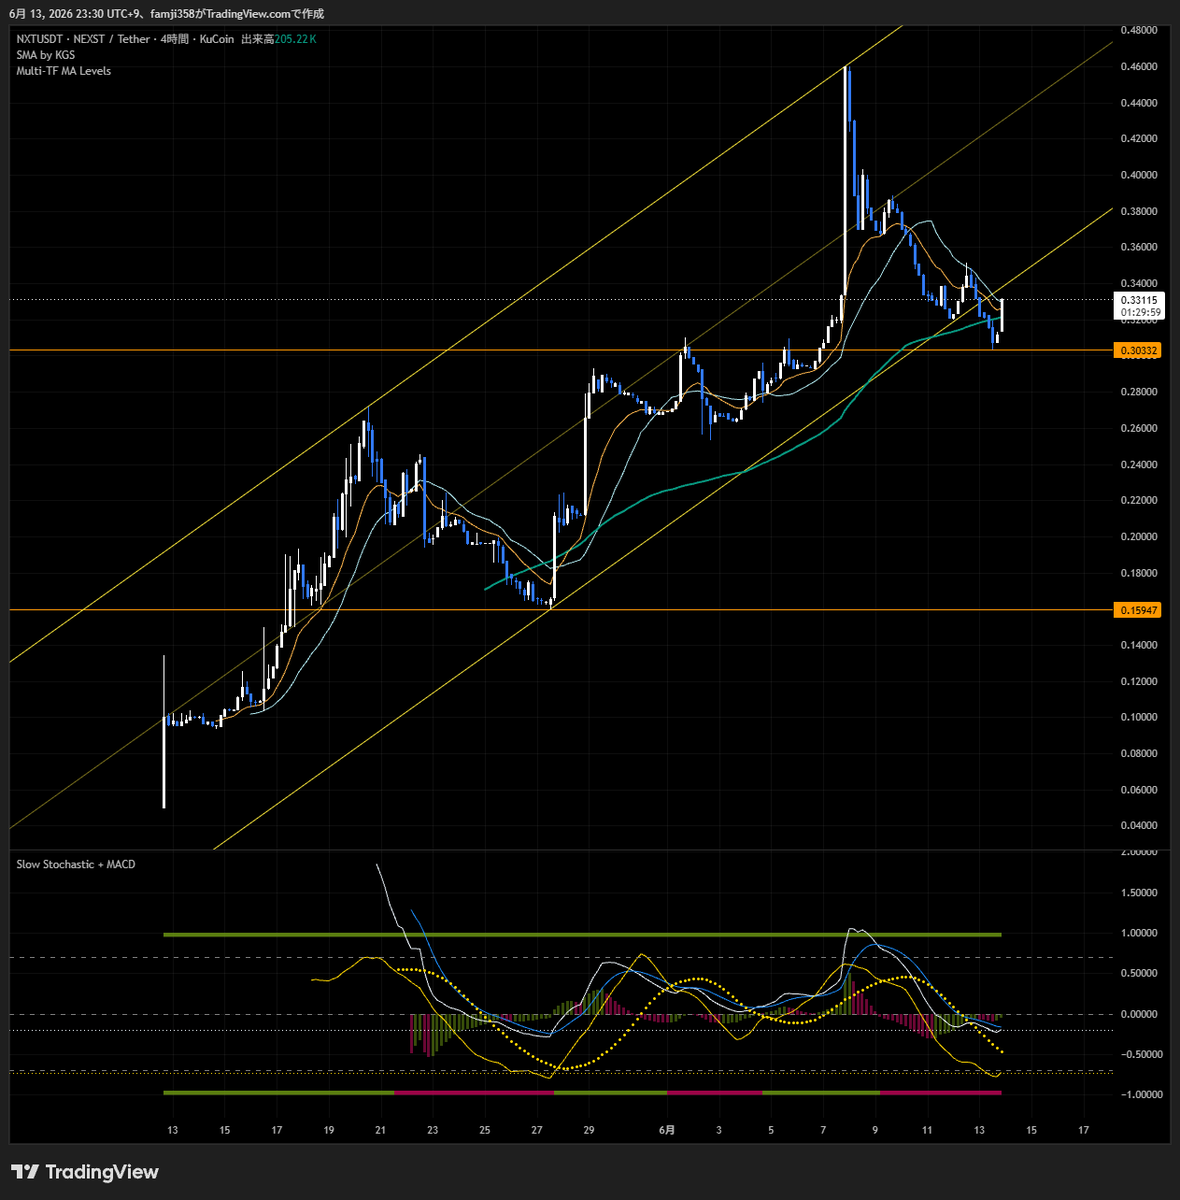Click the positive 0.50000 indicator scale label
Screen dimensions: 1180x1200
[x=1139, y=973]
